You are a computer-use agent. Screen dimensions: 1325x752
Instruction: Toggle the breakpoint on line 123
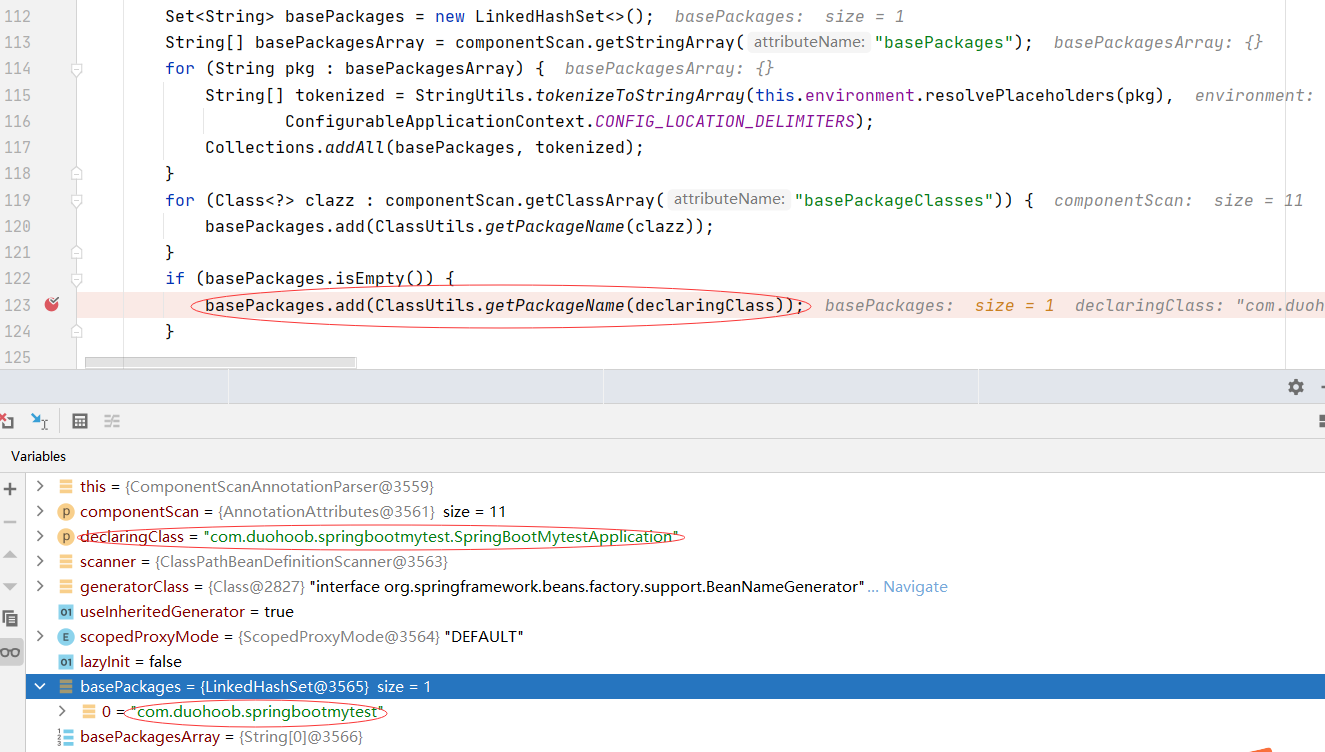(52, 305)
